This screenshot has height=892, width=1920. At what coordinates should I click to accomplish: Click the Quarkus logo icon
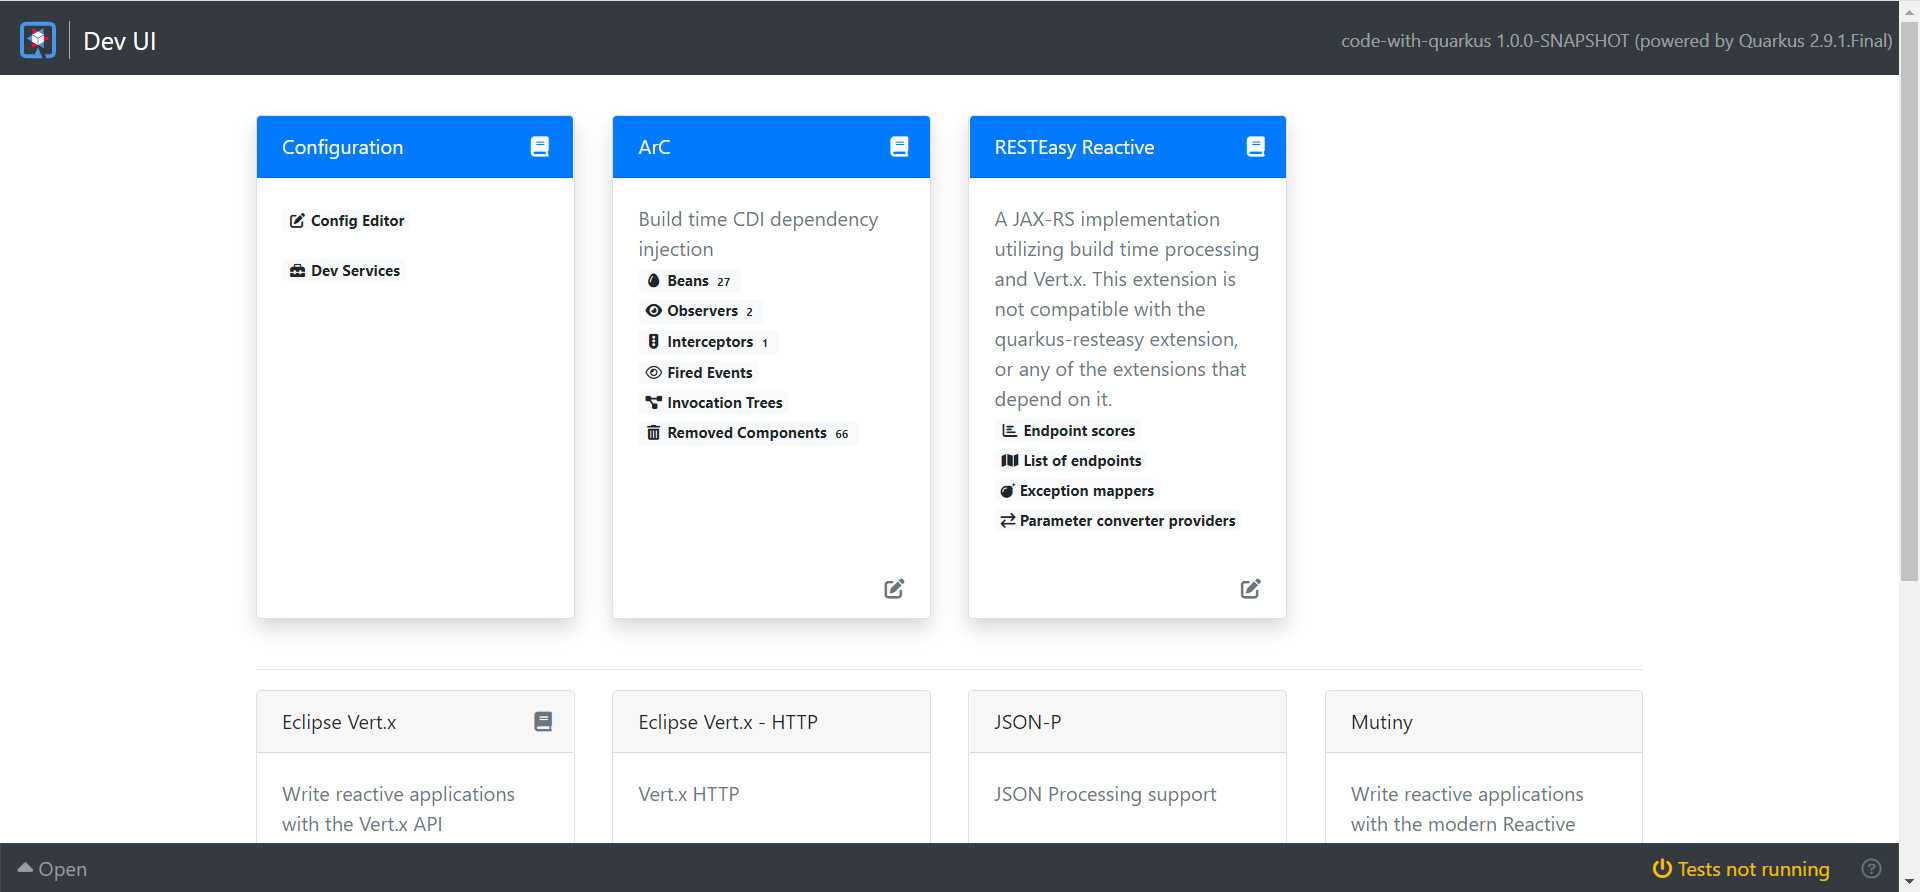[38, 40]
